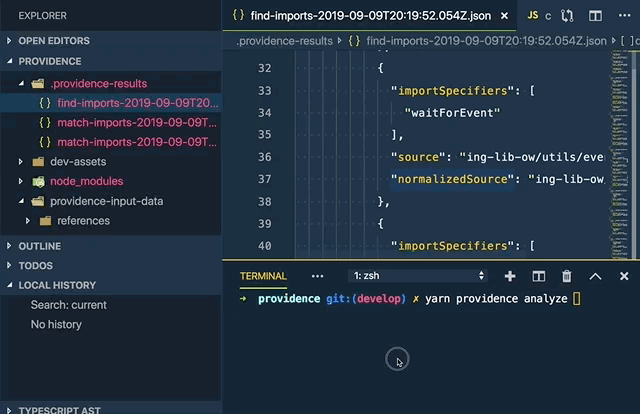This screenshot has width=640, height=414.
Task: Close the terminal panel with X icon
Action: coord(624,276)
